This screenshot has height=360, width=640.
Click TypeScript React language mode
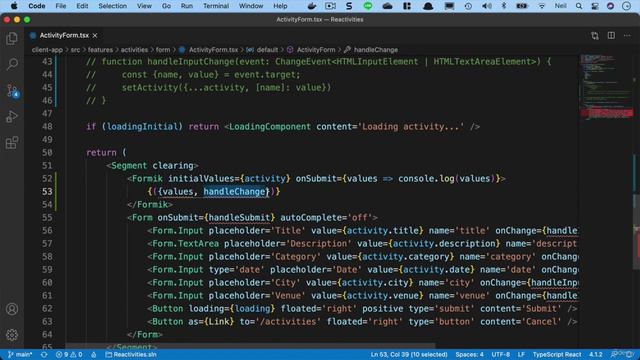click(x=557, y=355)
